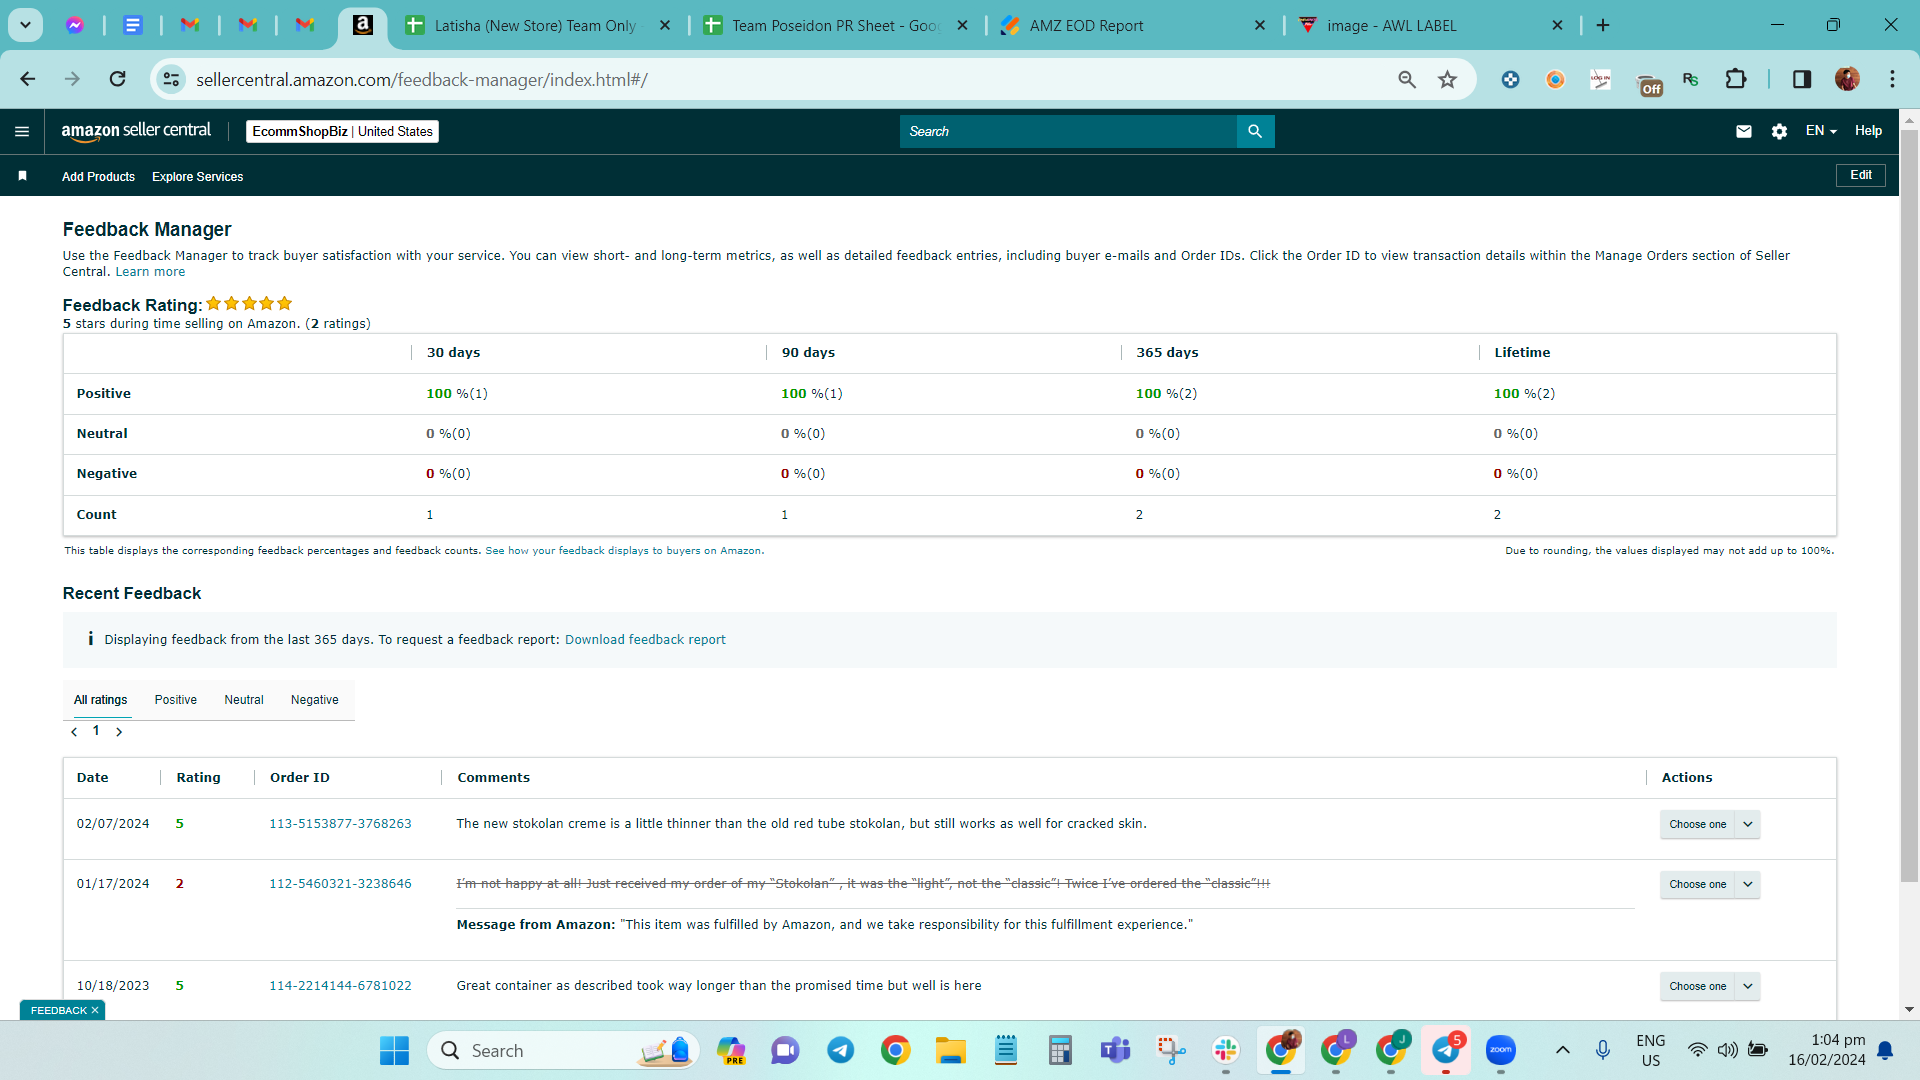
Task: Switch to the Negative feedback tab
Action: (315, 700)
